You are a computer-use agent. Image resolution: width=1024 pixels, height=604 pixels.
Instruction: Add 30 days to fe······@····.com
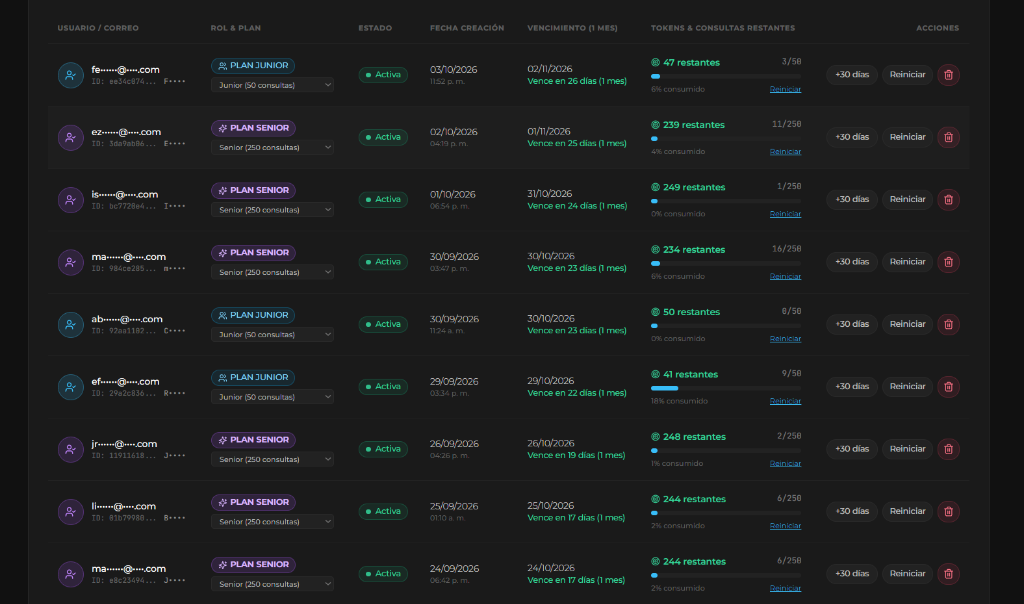[852, 75]
